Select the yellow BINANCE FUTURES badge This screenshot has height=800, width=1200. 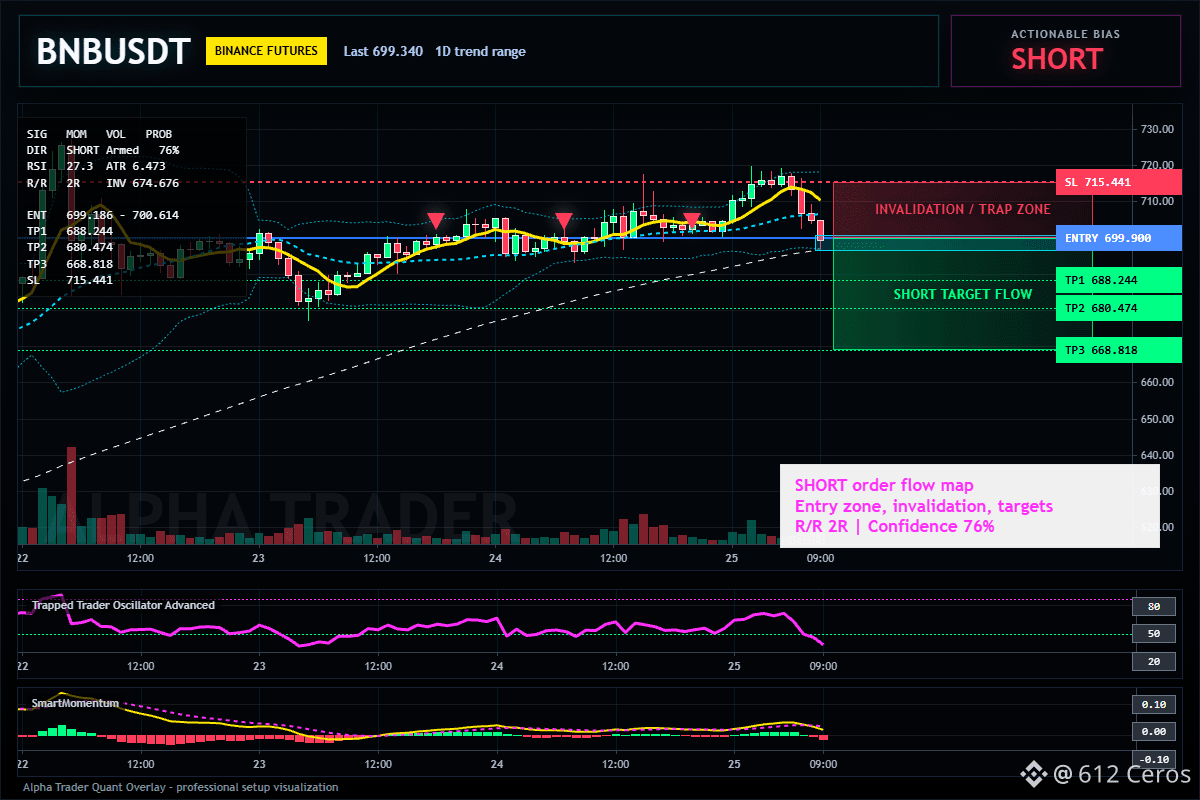[267, 51]
